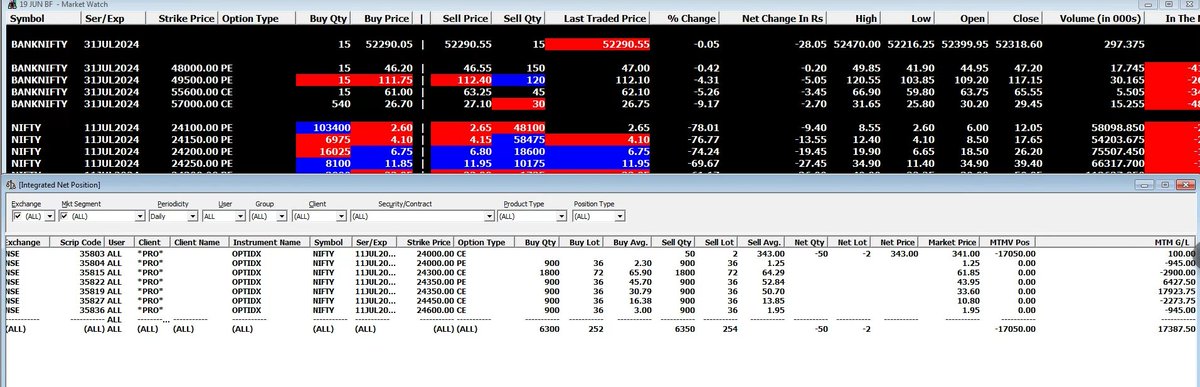The width and height of the screenshot is (1200, 387).
Task: Click net price cell 343.00
Action: [903, 255]
